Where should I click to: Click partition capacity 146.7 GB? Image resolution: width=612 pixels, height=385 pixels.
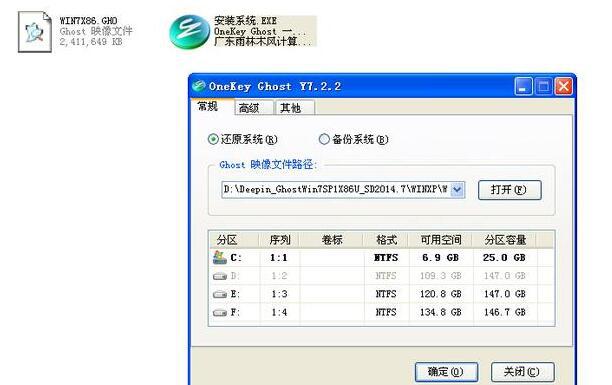pyautogui.click(x=504, y=312)
